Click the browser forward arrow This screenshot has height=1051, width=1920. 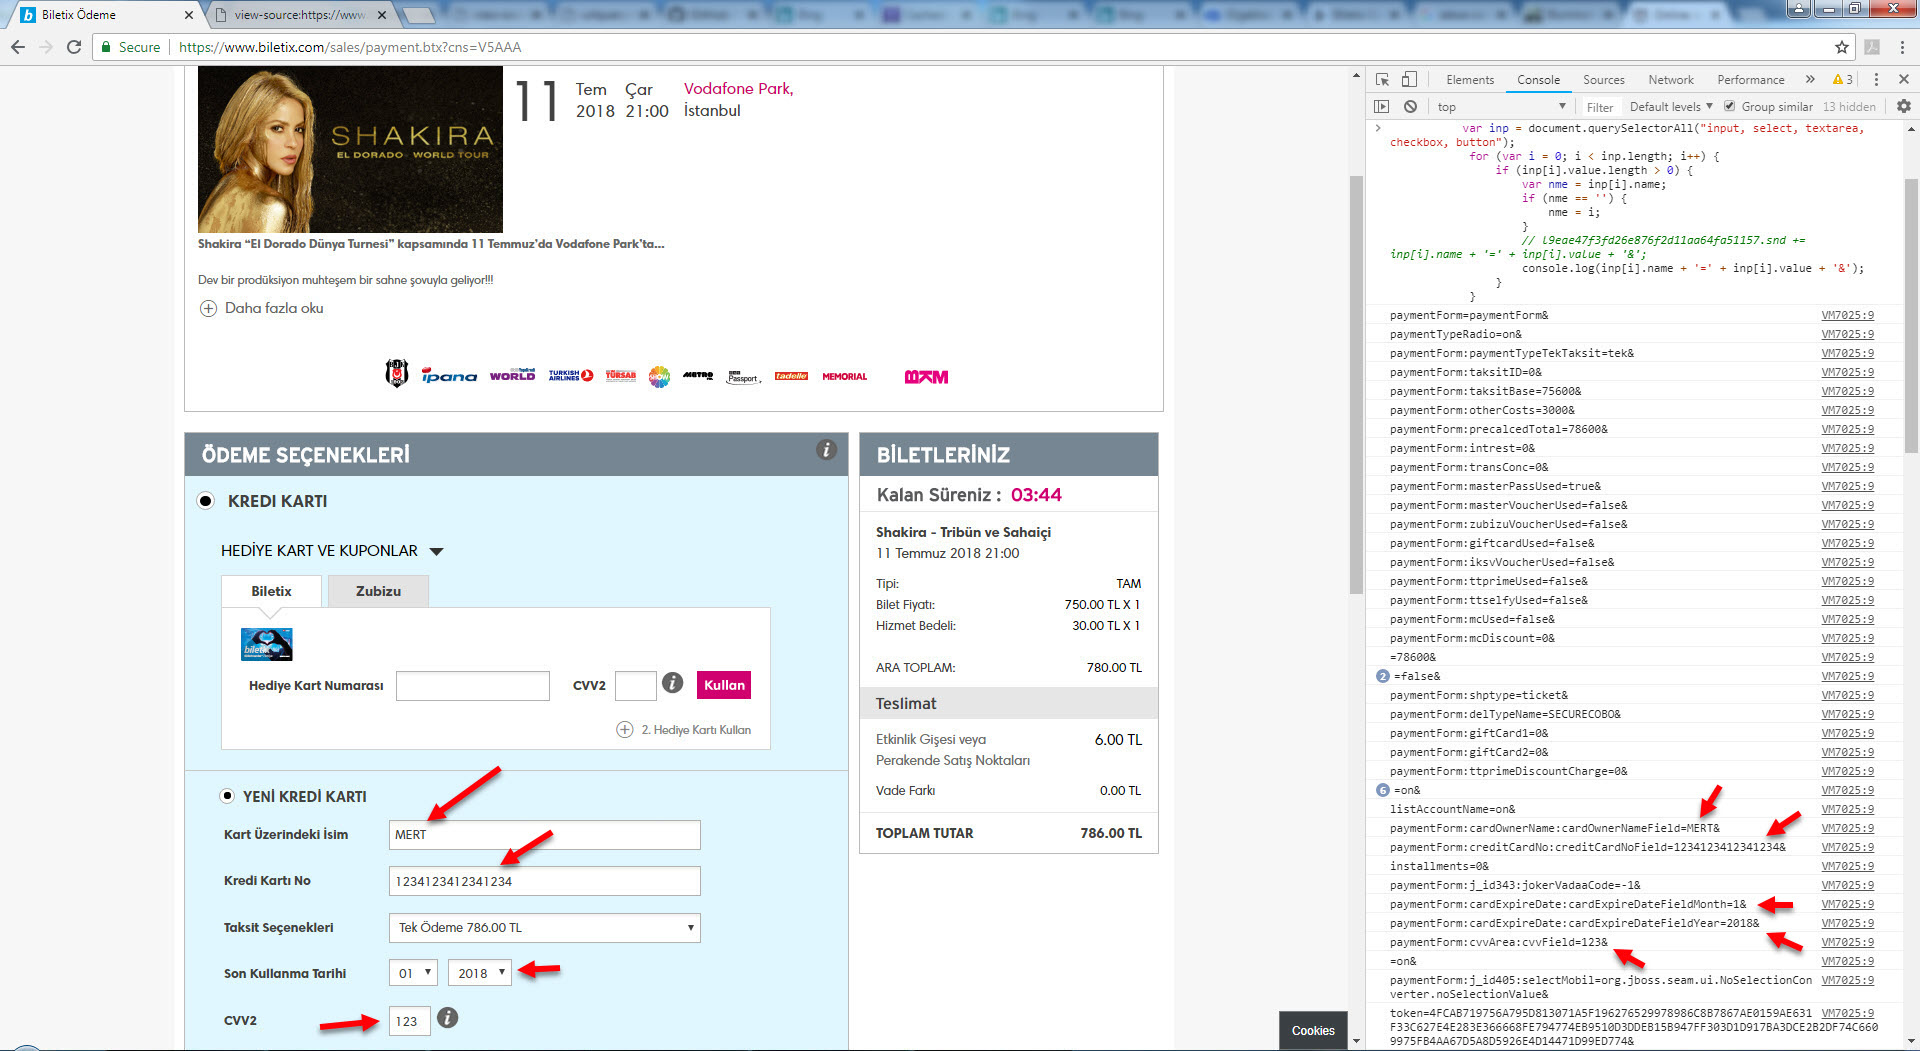[x=45, y=47]
